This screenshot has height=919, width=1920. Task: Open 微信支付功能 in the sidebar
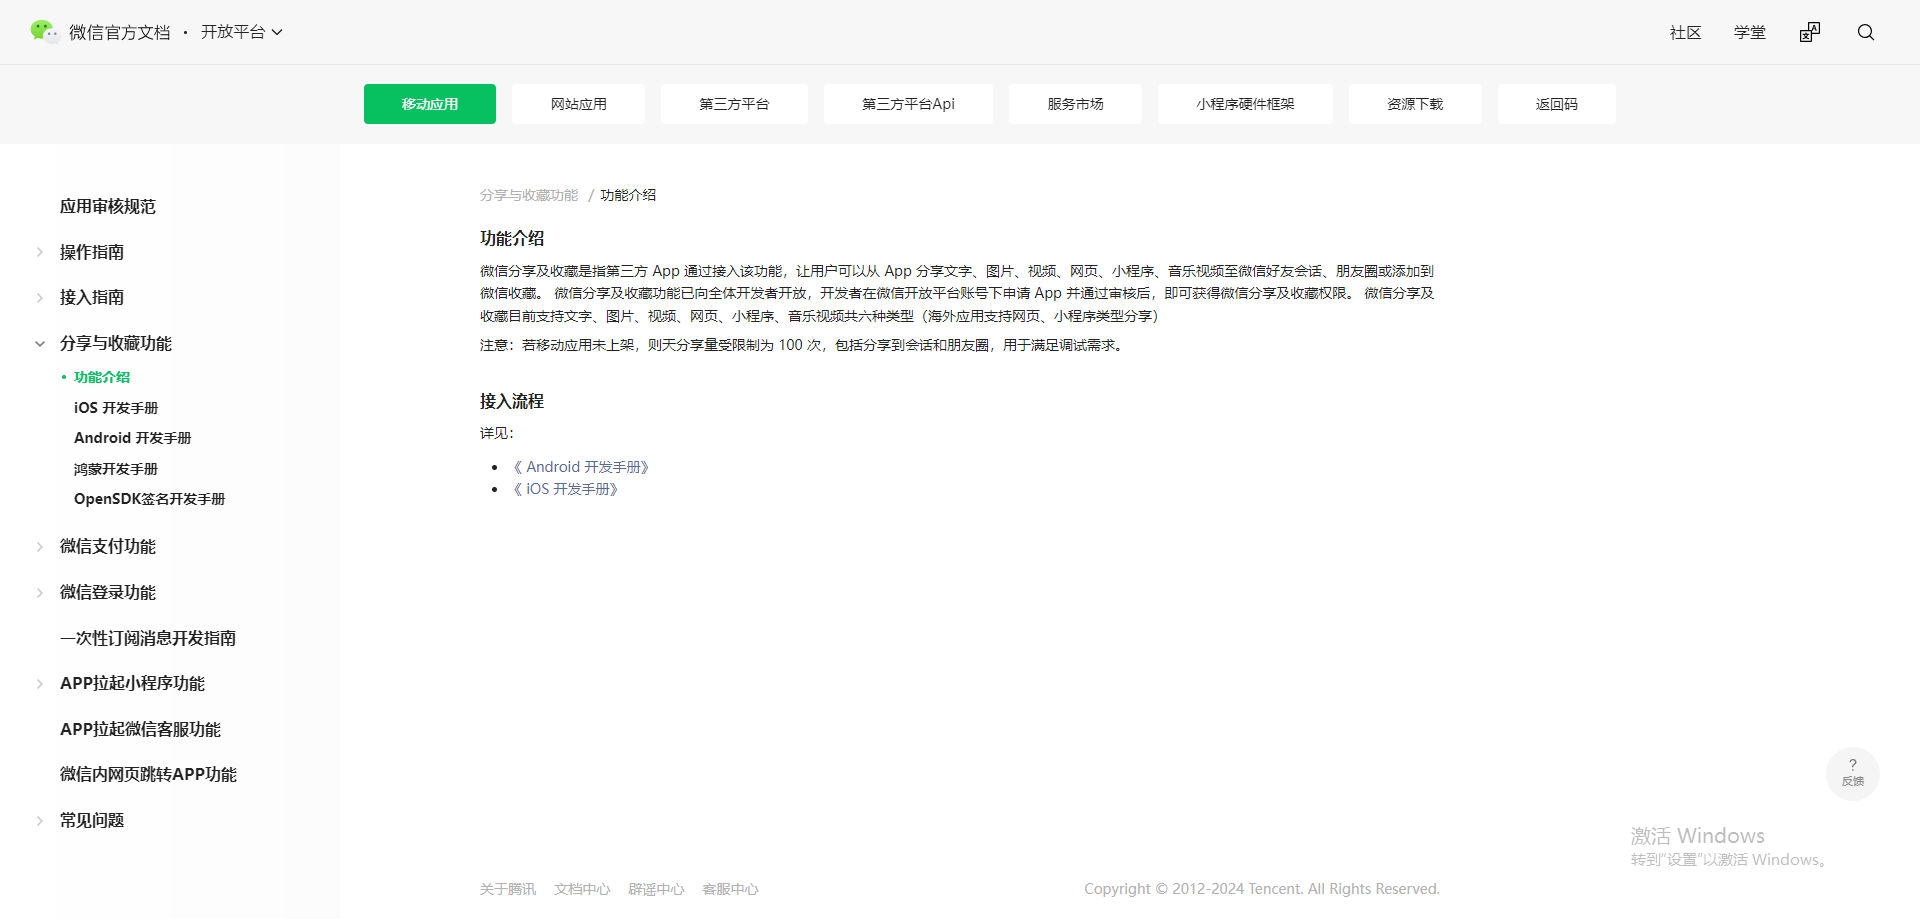pyautogui.click(x=108, y=546)
